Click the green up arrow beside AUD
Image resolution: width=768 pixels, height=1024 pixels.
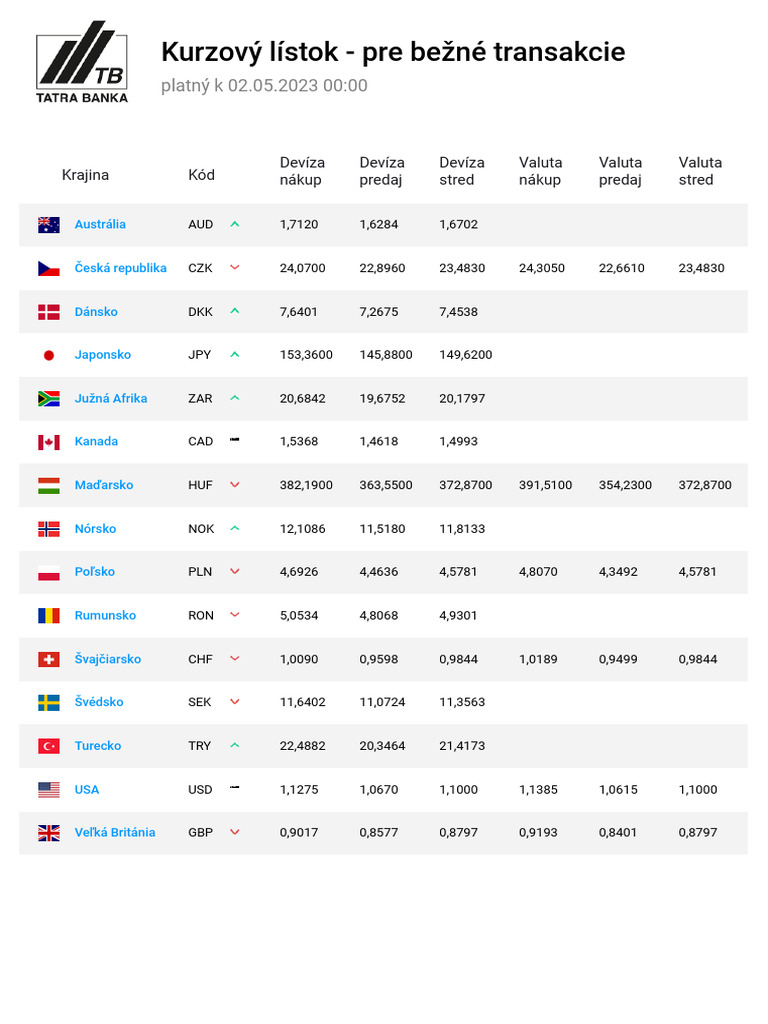(x=235, y=224)
